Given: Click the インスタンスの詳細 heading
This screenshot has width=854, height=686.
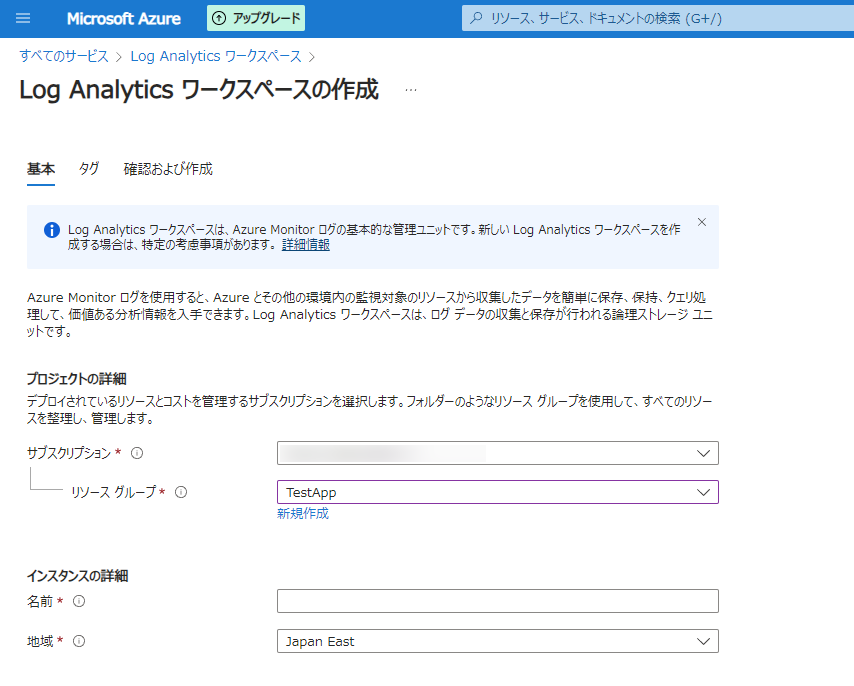Looking at the screenshot, I should click(x=77, y=575).
